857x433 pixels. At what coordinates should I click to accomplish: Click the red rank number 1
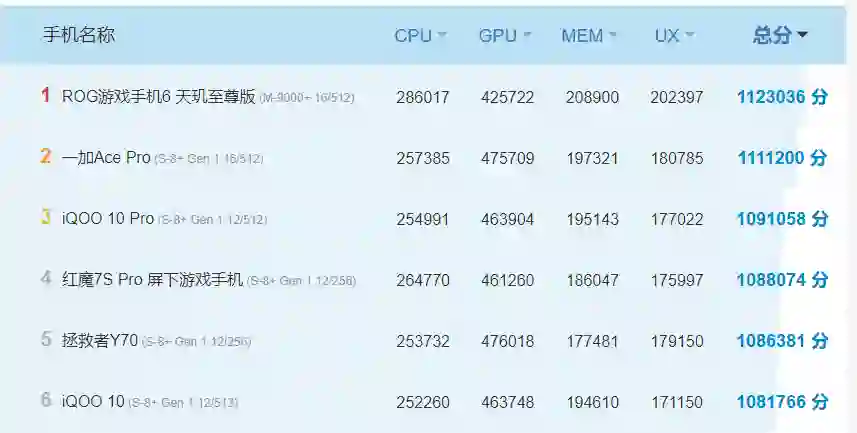click(x=46, y=95)
